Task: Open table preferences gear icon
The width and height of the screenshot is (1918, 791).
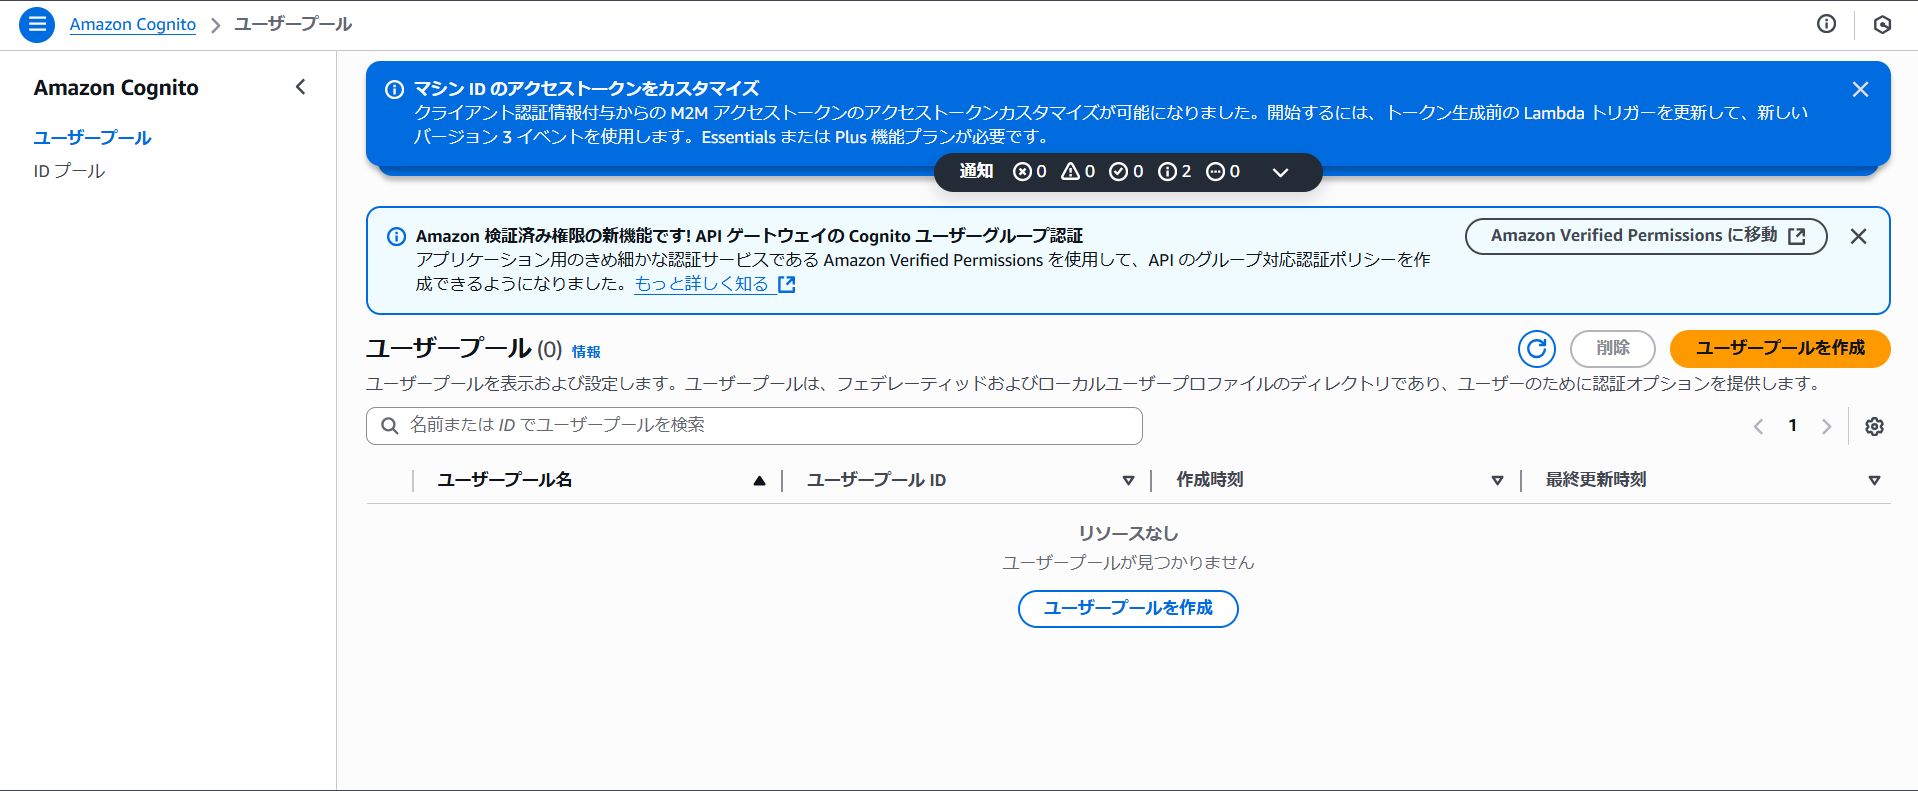Action: (x=1874, y=426)
